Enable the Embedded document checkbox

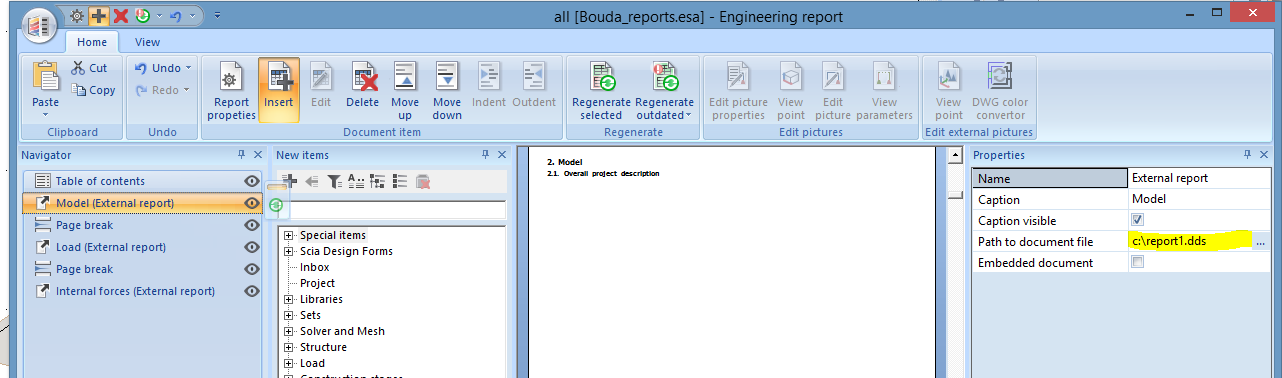[1137, 262]
